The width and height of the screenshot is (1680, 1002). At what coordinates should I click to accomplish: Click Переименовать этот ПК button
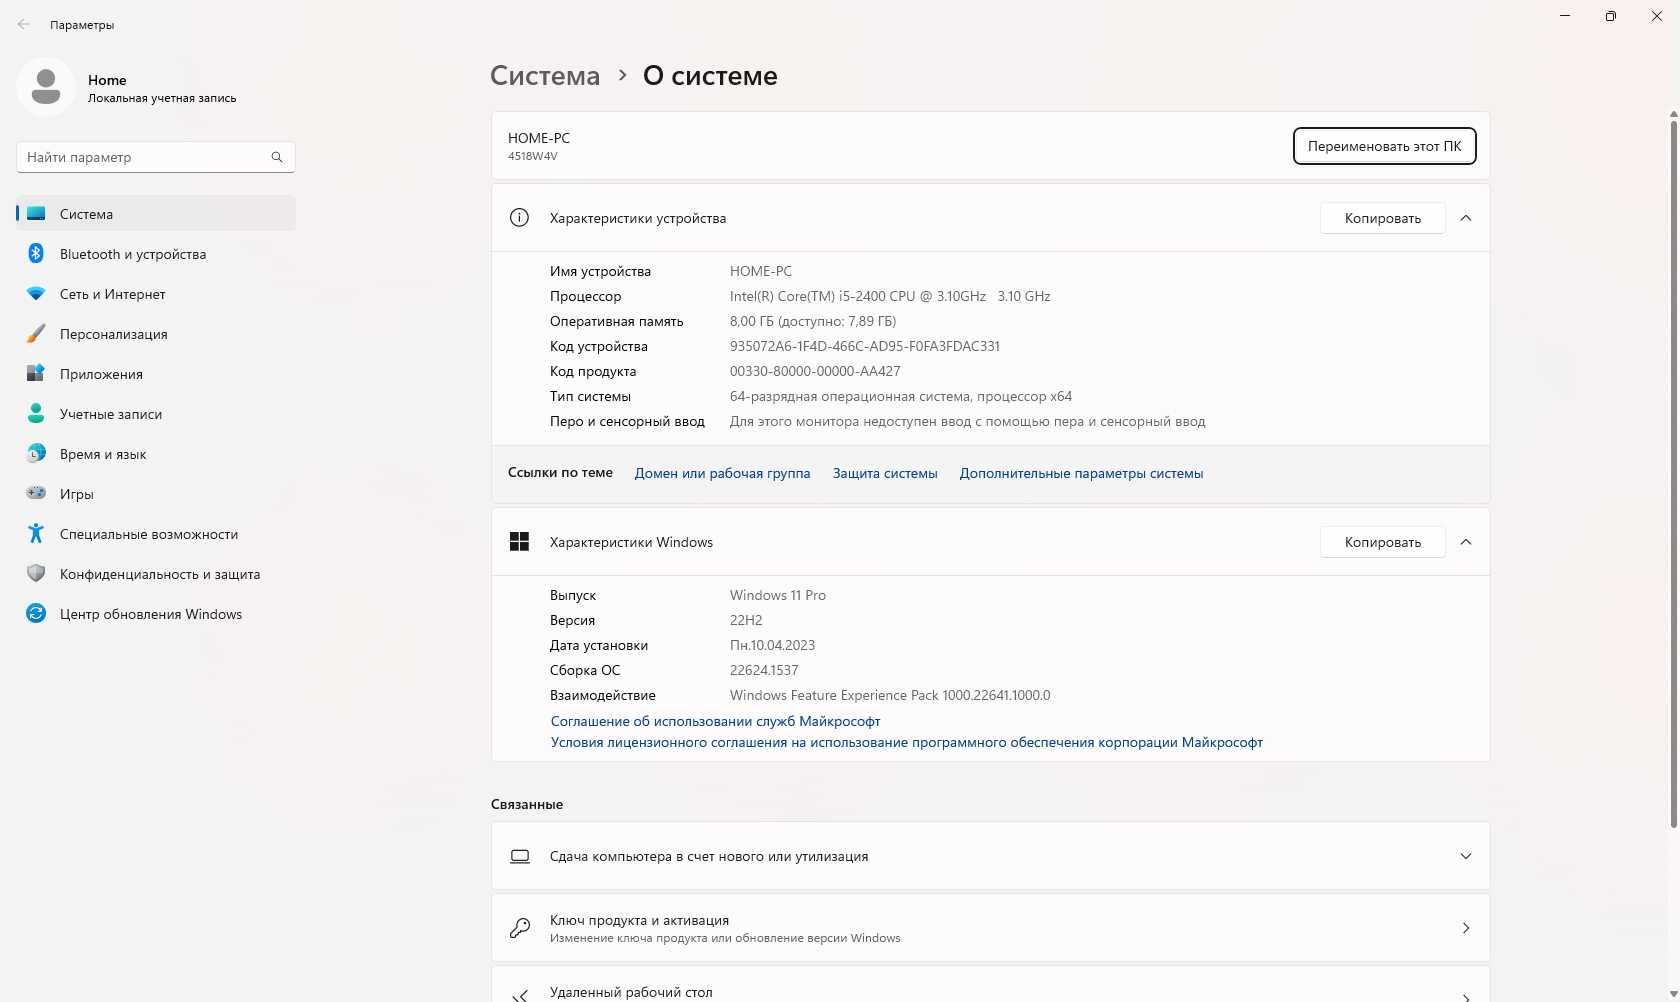pyautogui.click(x=1384, y=146)
